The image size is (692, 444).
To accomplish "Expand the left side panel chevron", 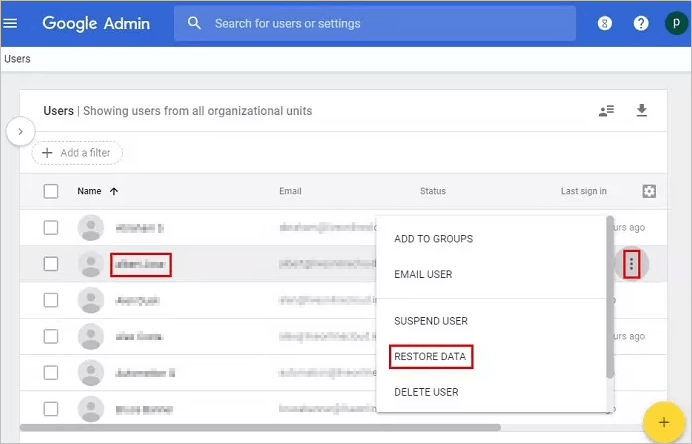I will coord(21,131).
